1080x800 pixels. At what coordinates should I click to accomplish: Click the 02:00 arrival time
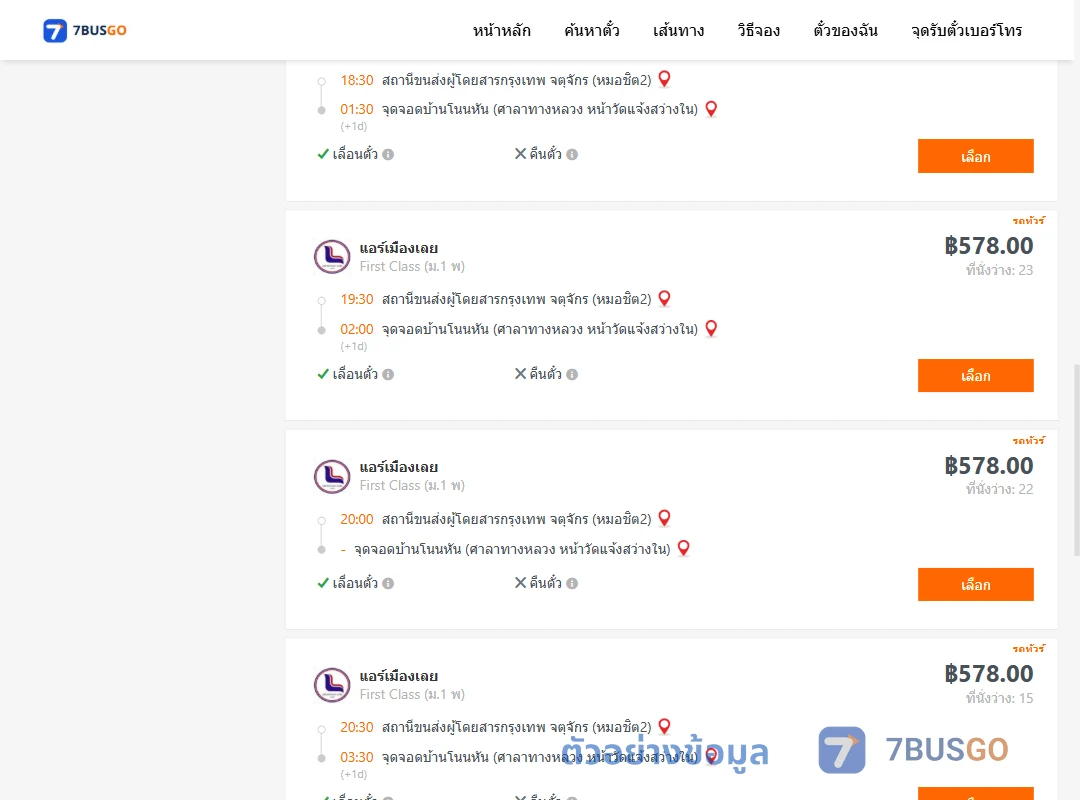357,329
